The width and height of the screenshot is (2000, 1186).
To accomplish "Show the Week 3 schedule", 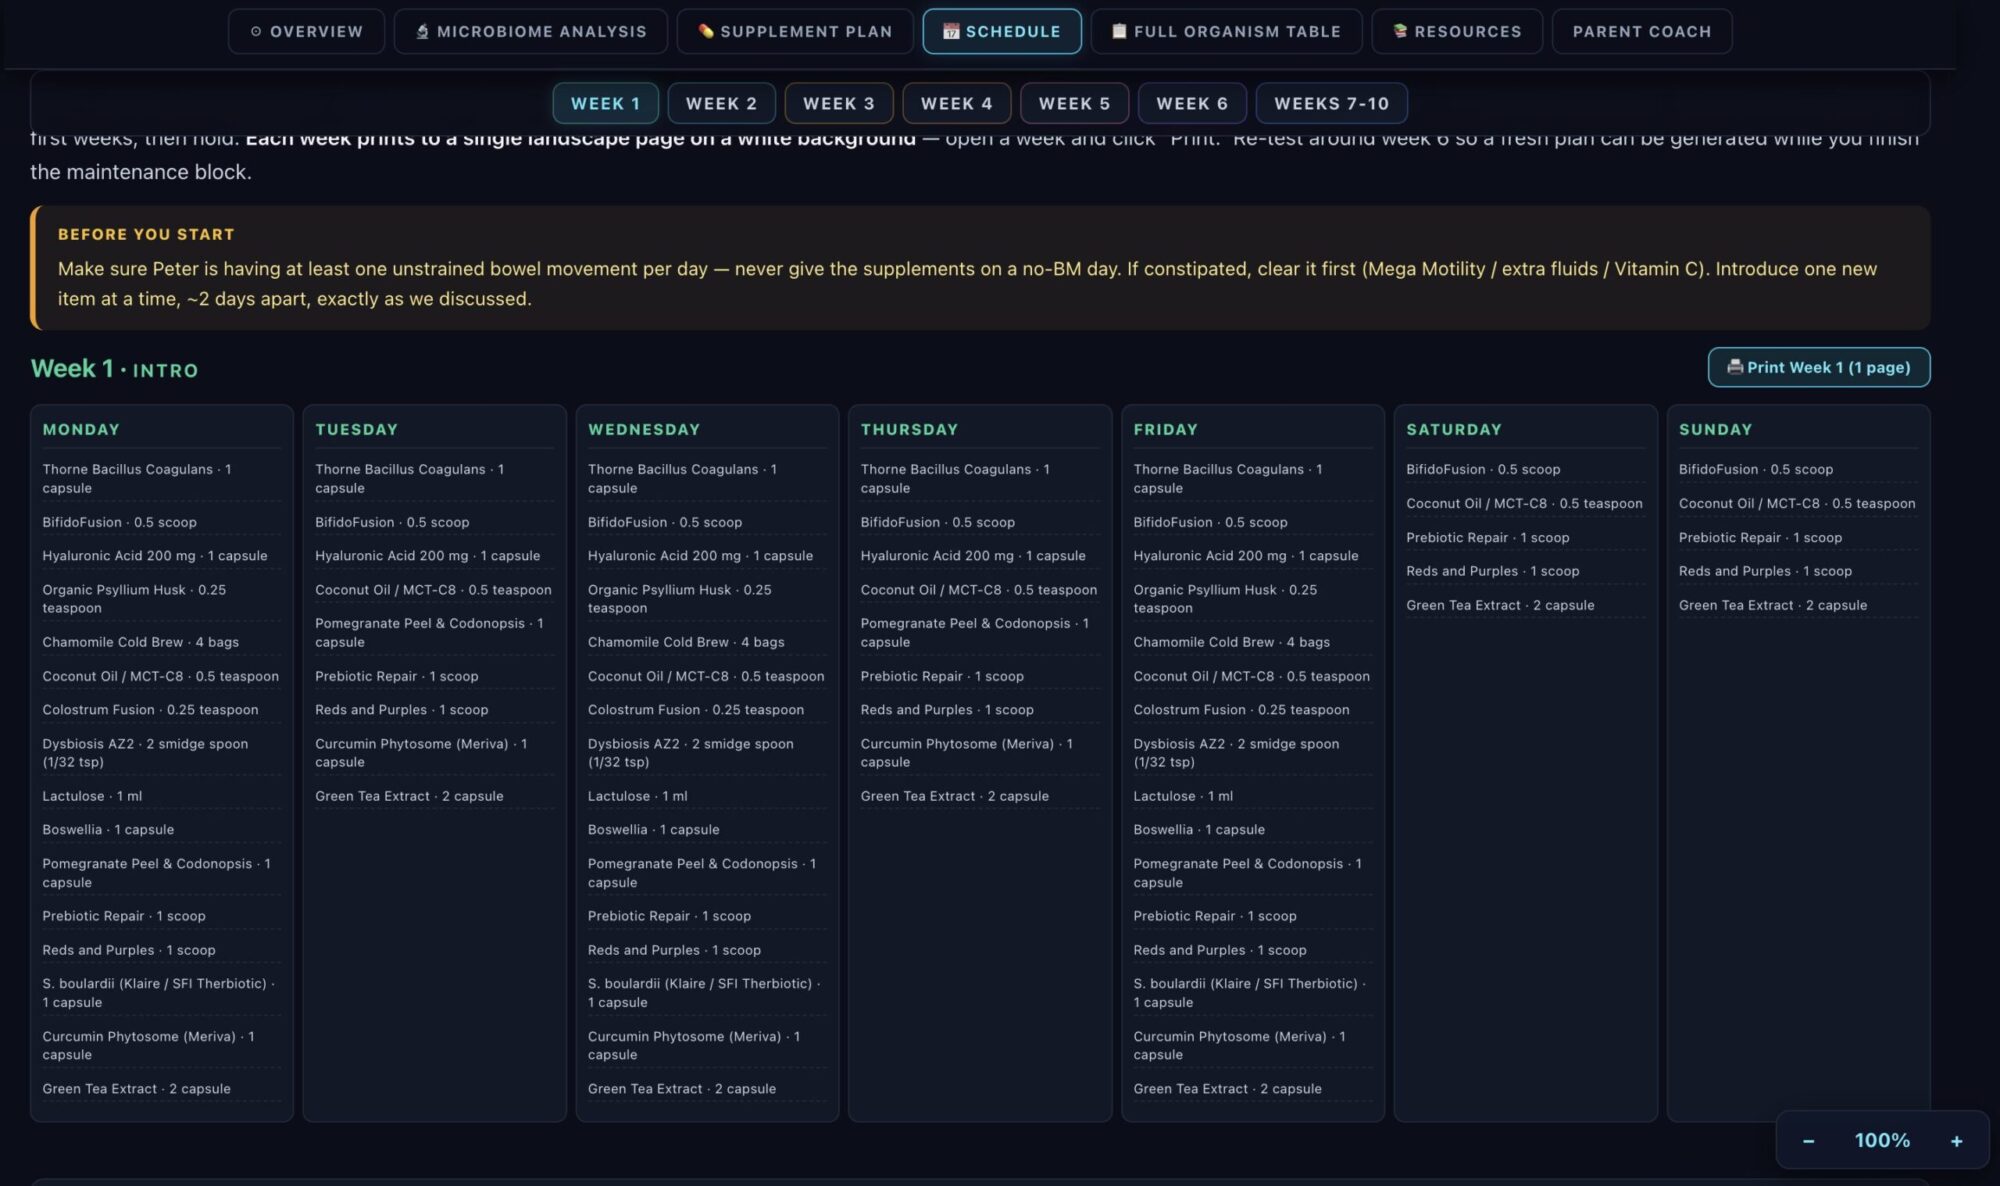I will pyautogui.click(x=839, y=103).
